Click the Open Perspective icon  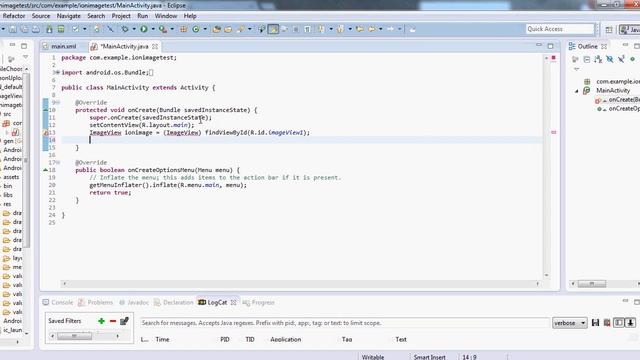pos(609,29)
